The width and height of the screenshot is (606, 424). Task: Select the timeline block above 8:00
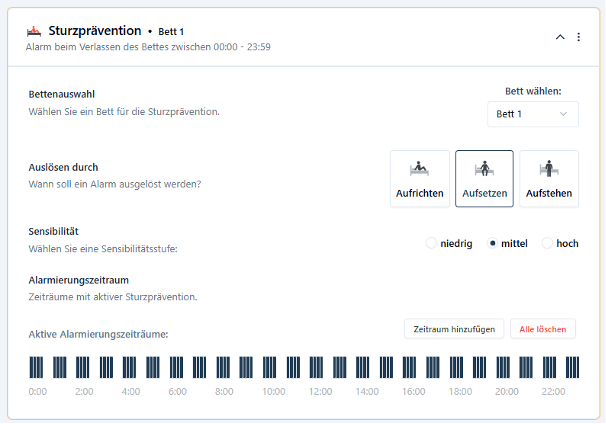(x=223, y=367)
